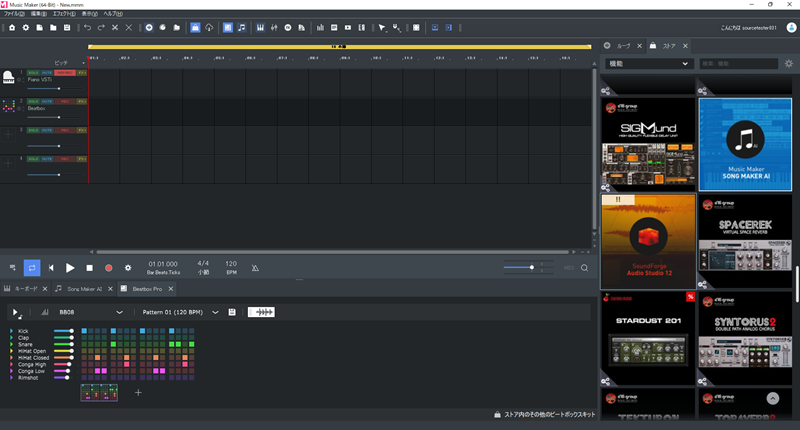Adjust the Kick volume slider
The image size is (800, 430).
[63, 331]
